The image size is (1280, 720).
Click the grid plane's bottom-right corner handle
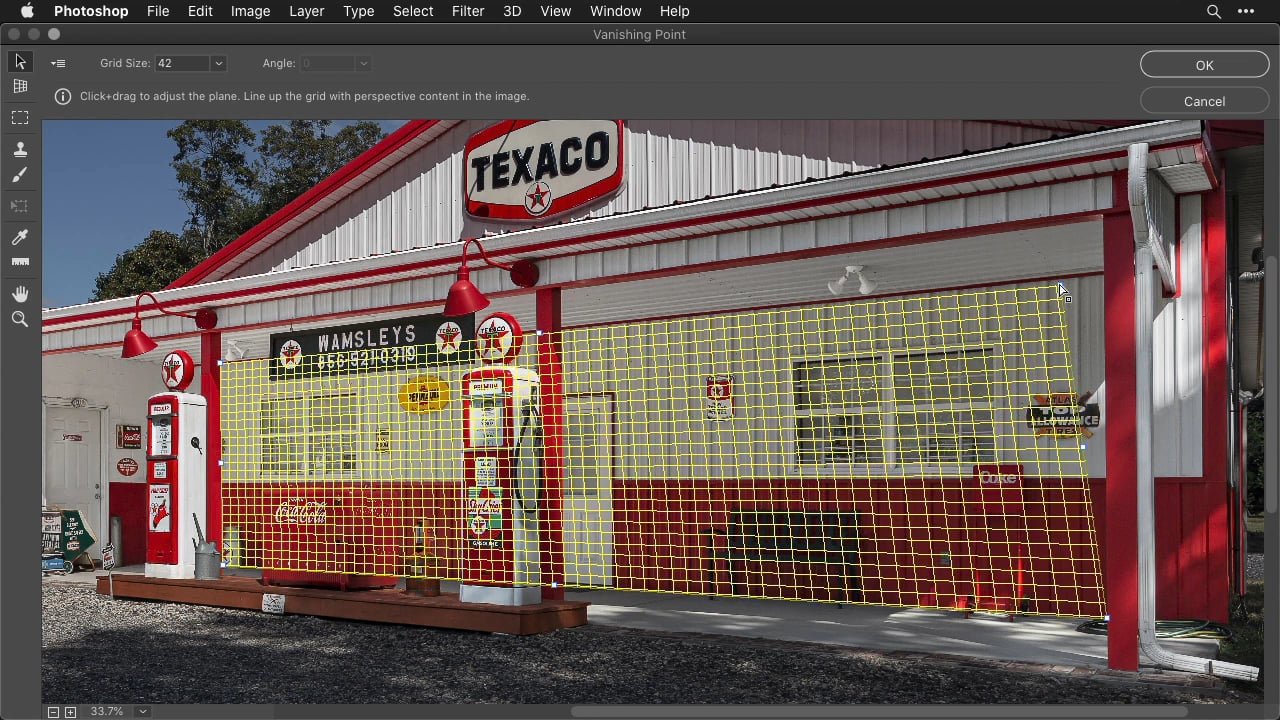(1106, 618)
